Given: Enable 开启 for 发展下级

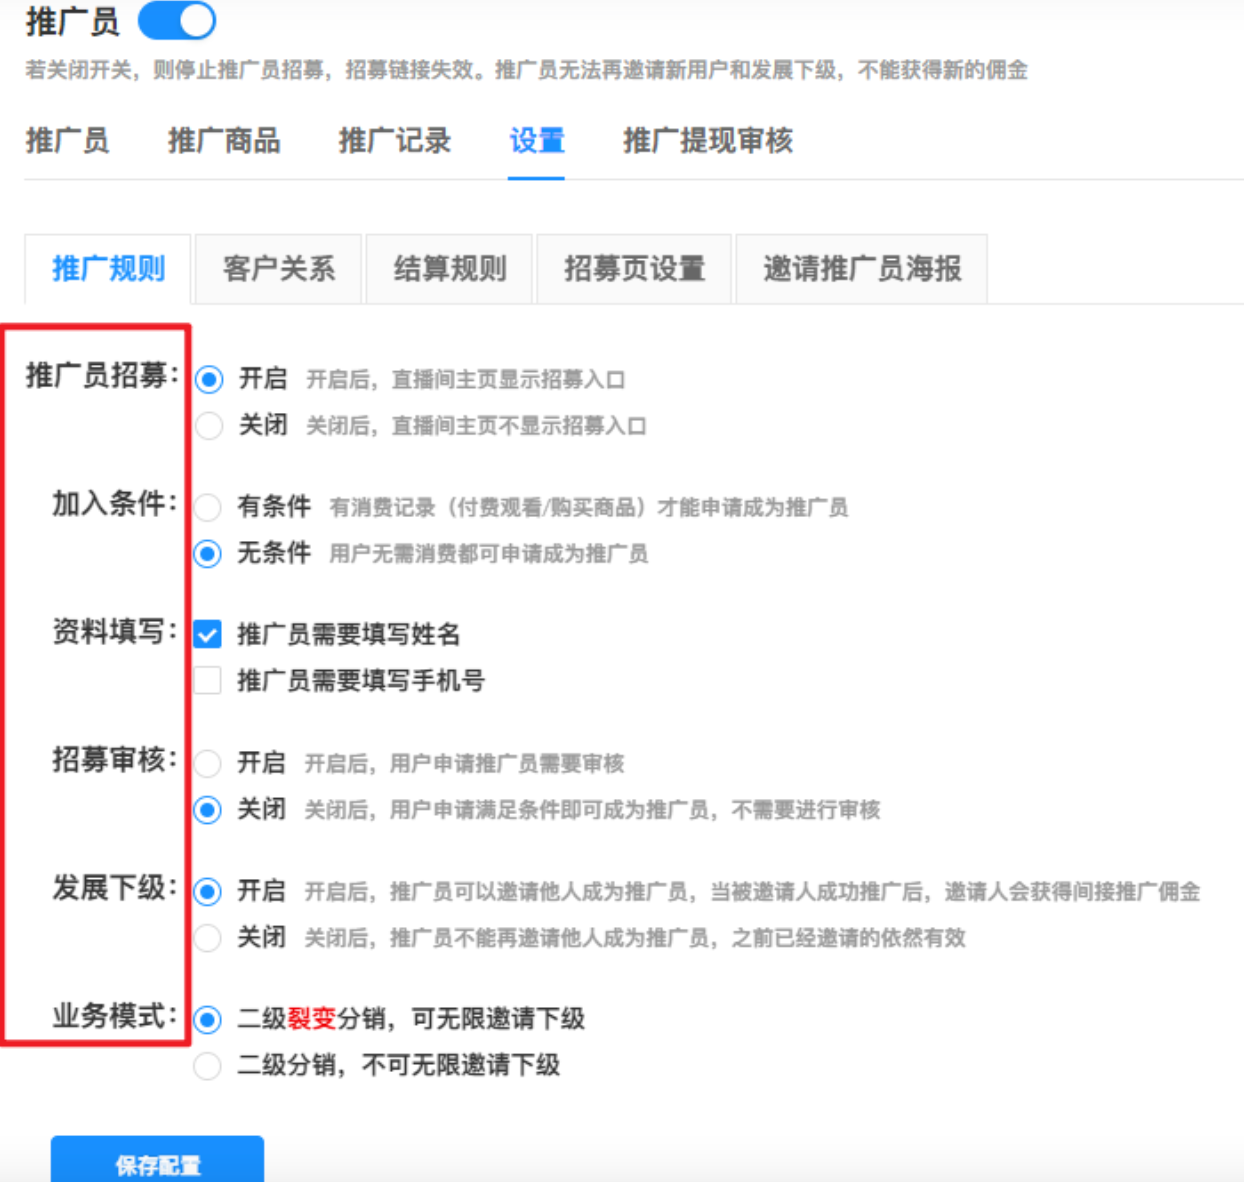Looking at the screenshot, I should click(x=207, y=890).
